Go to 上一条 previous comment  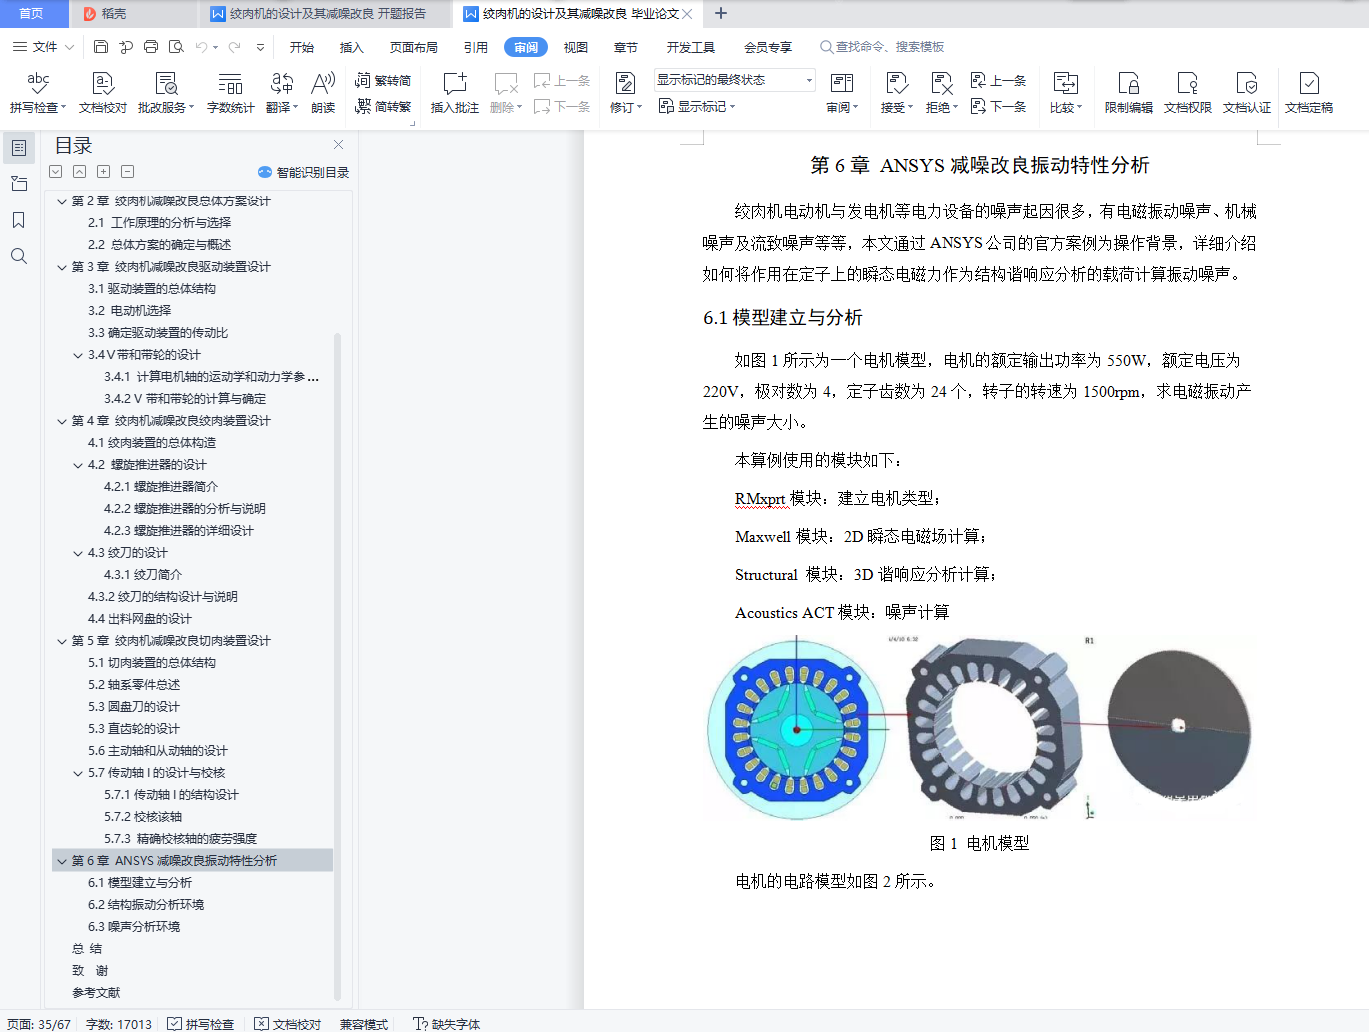coord(562,80)
